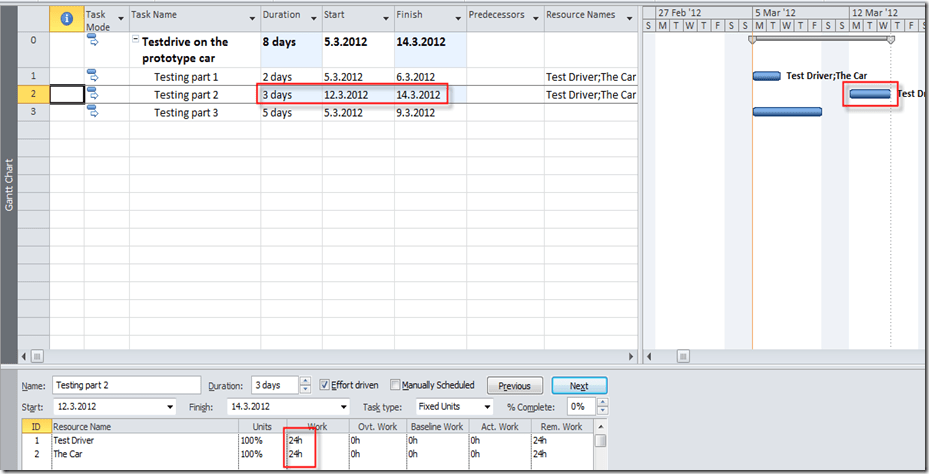
Task: Click the Testing part 3 Gantt bar
Action: click(x=787, y=112)
